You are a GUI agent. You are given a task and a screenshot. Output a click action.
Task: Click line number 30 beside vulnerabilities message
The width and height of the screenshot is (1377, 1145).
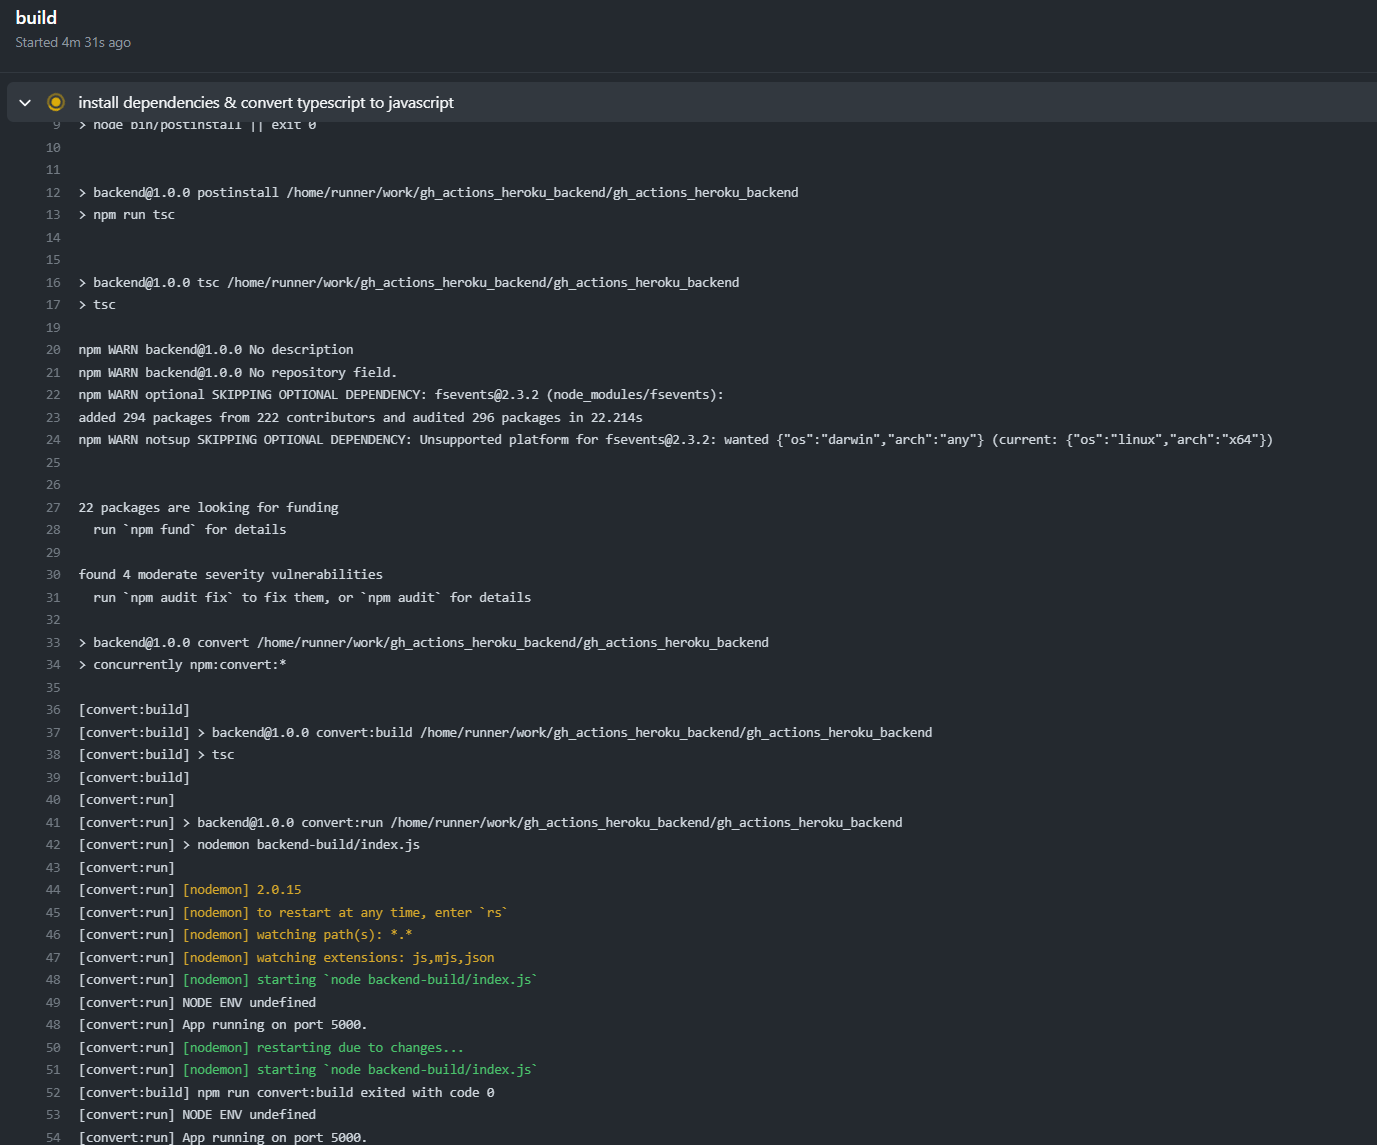click(53, 574)
